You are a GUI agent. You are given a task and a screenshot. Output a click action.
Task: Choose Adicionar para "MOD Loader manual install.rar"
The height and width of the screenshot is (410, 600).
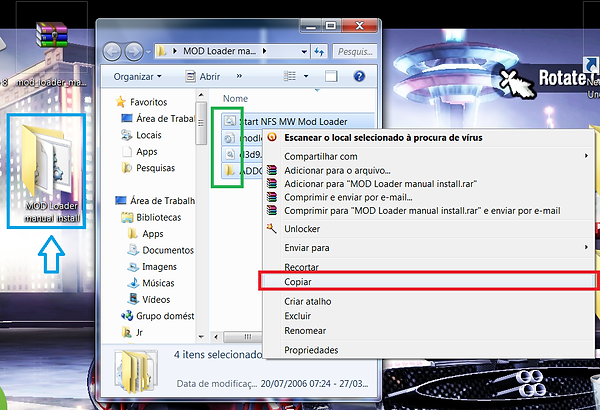point(429,184)
